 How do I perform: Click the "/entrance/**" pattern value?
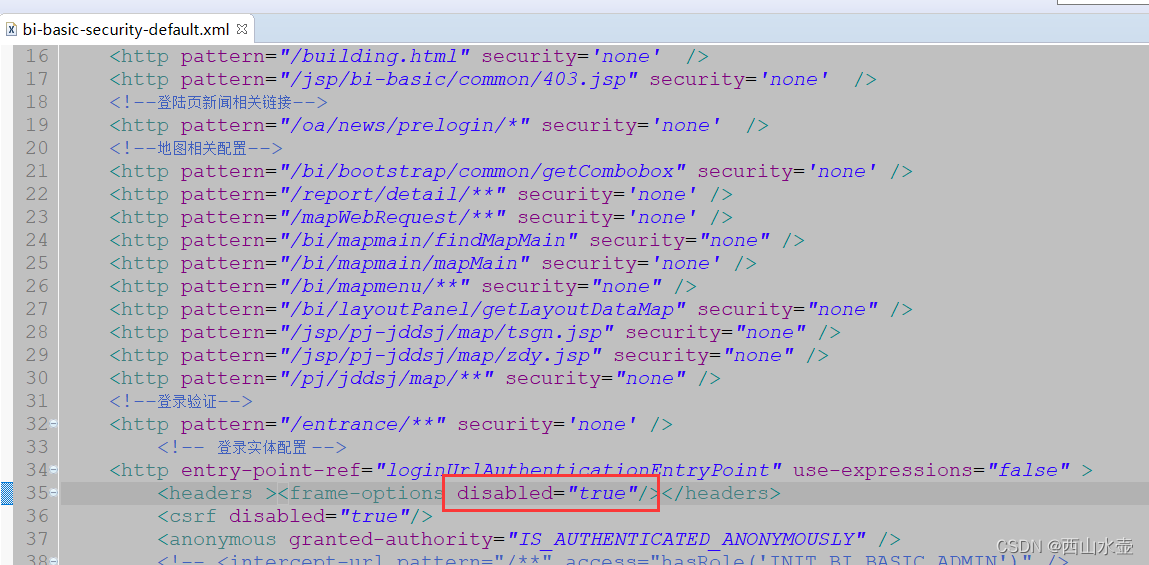click(x=362, y=424)
